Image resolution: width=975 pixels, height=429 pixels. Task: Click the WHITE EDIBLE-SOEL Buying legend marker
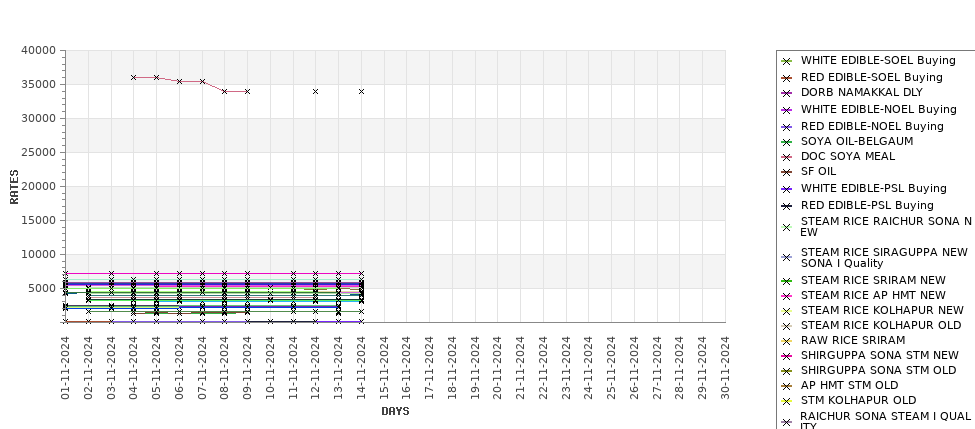786,61
